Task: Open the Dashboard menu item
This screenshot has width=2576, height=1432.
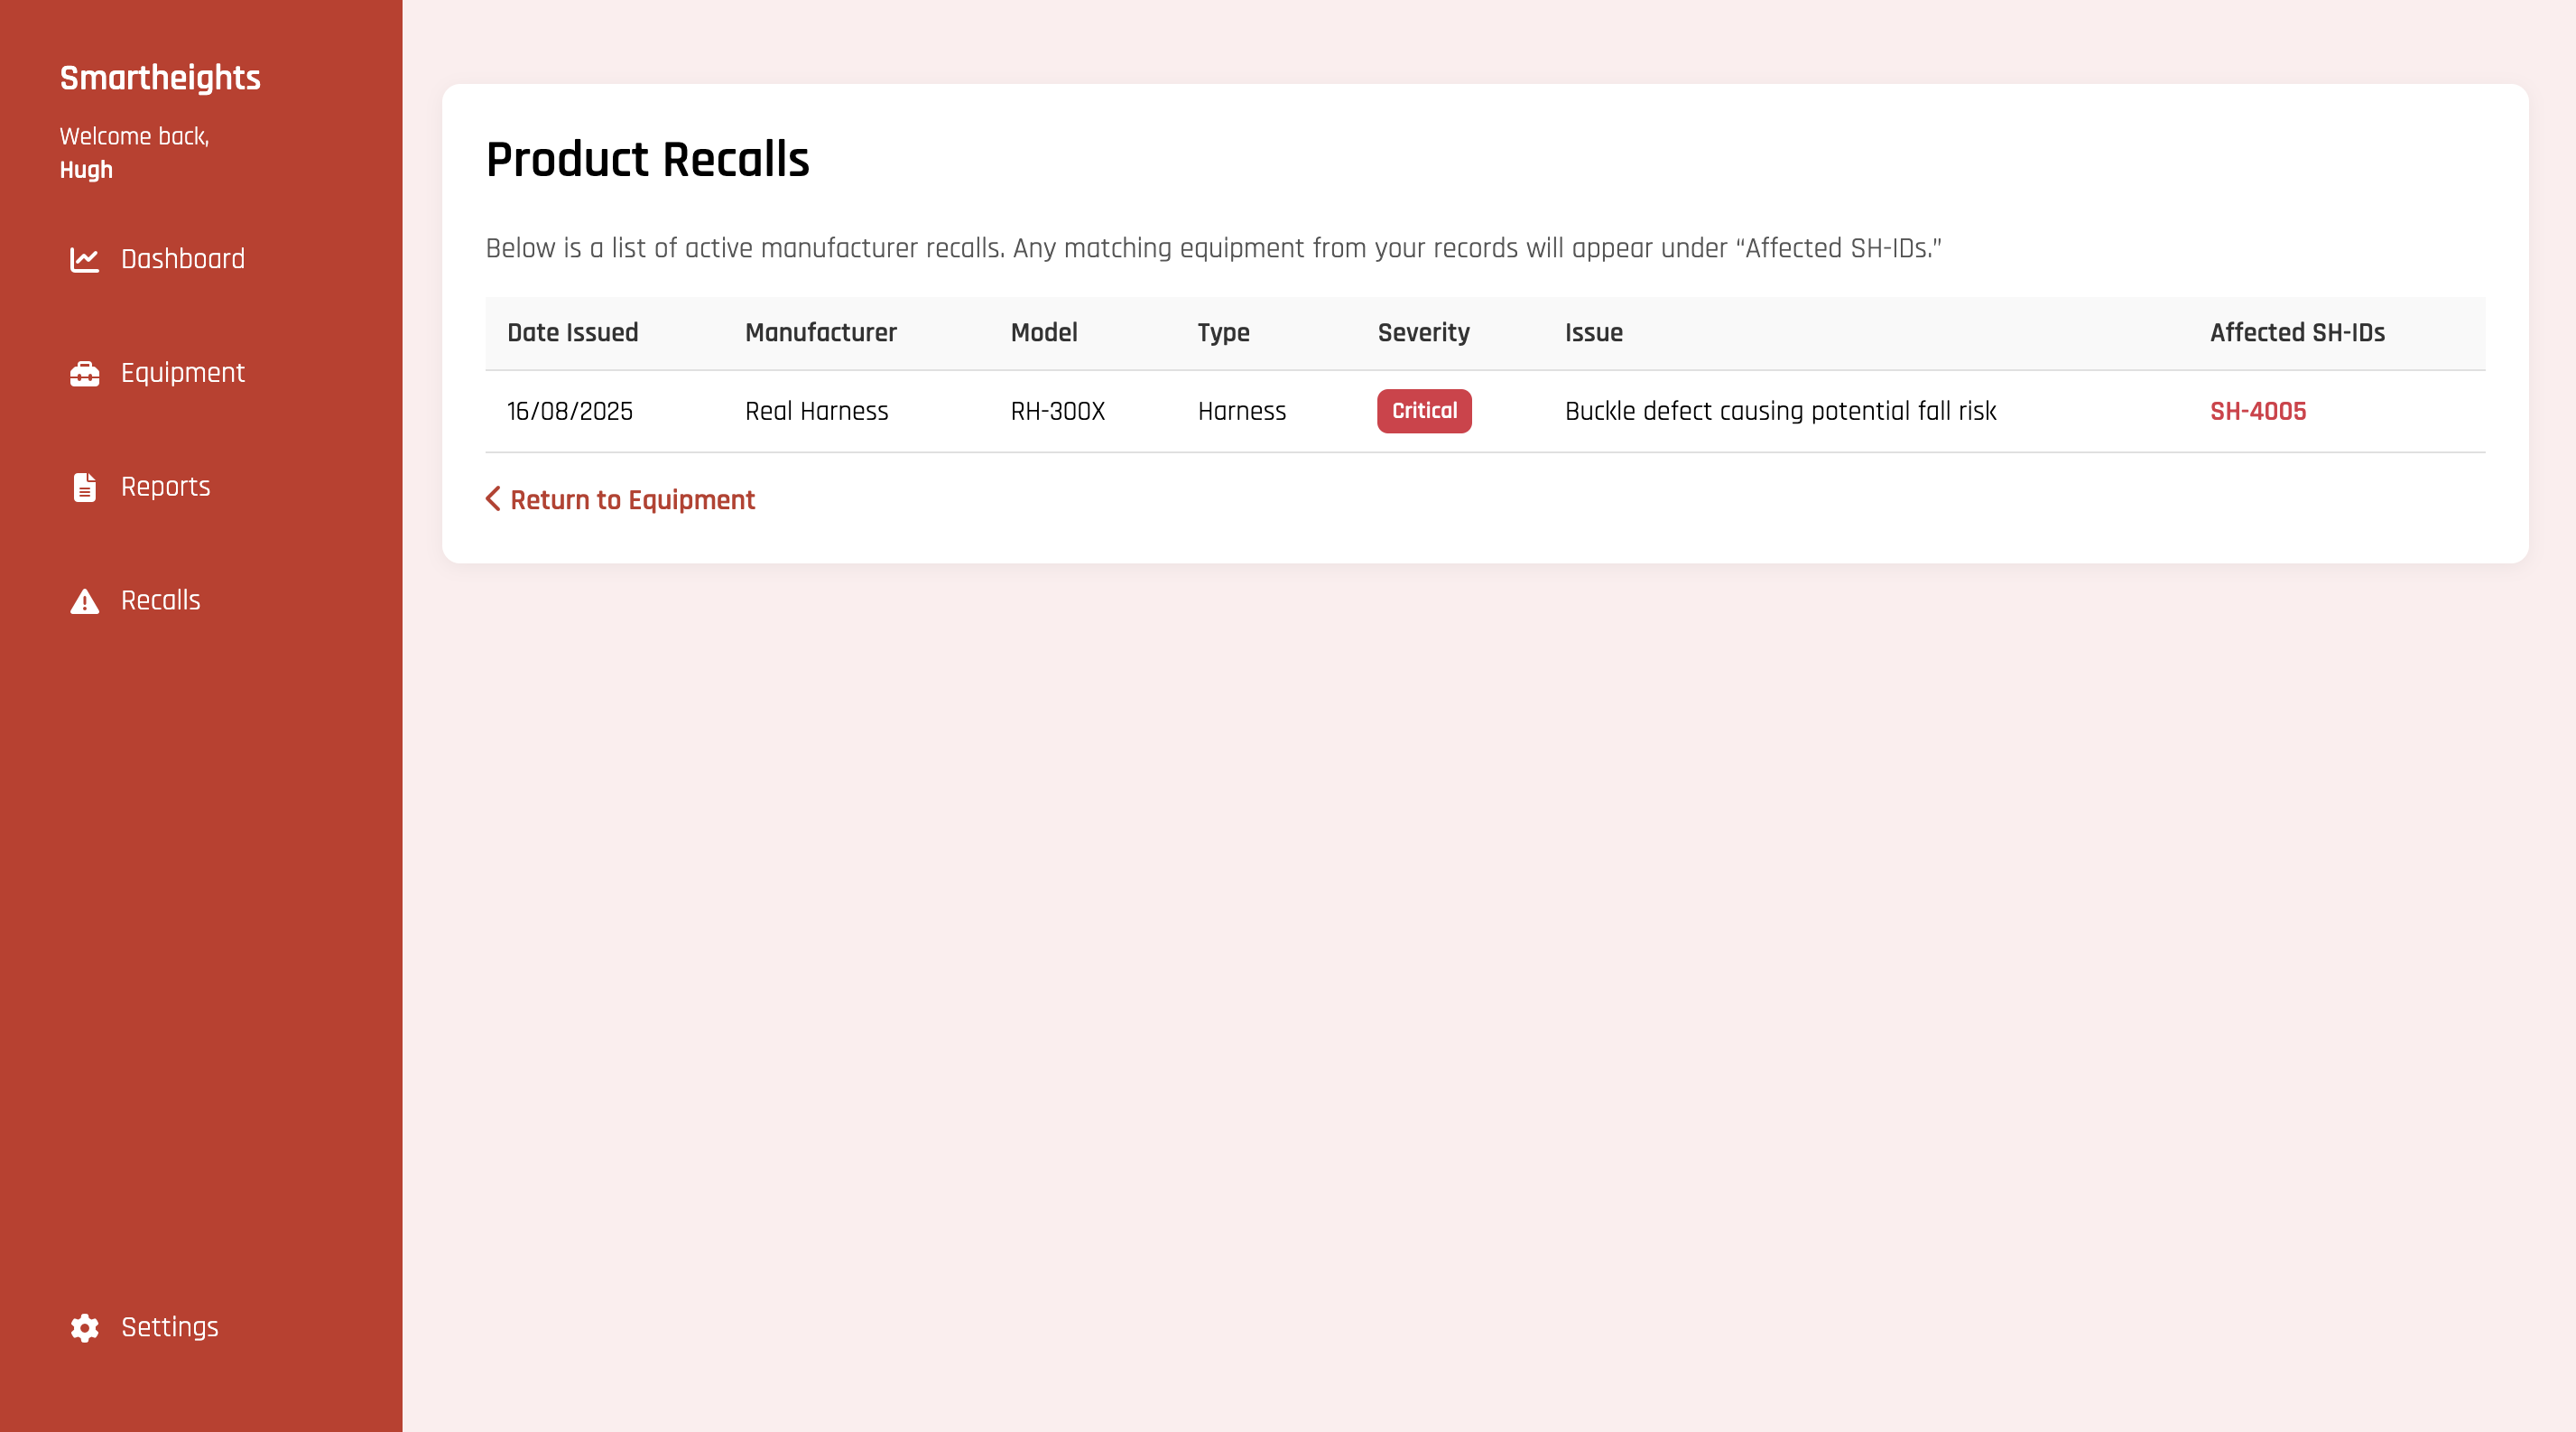Action: [x=182, y=260]
